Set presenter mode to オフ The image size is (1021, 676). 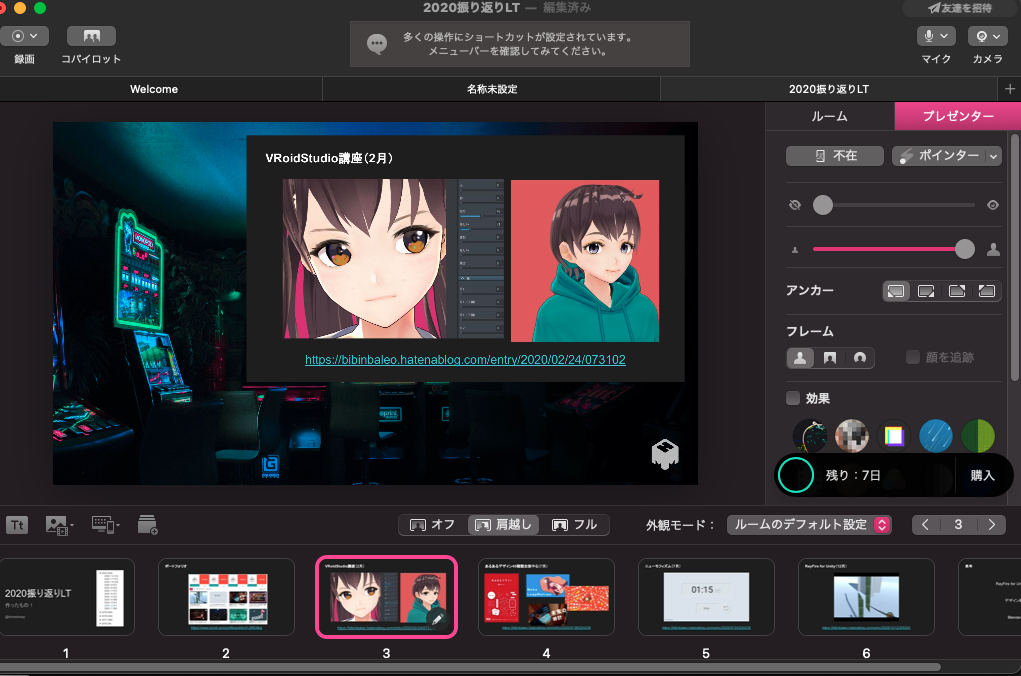coord(433,525)
